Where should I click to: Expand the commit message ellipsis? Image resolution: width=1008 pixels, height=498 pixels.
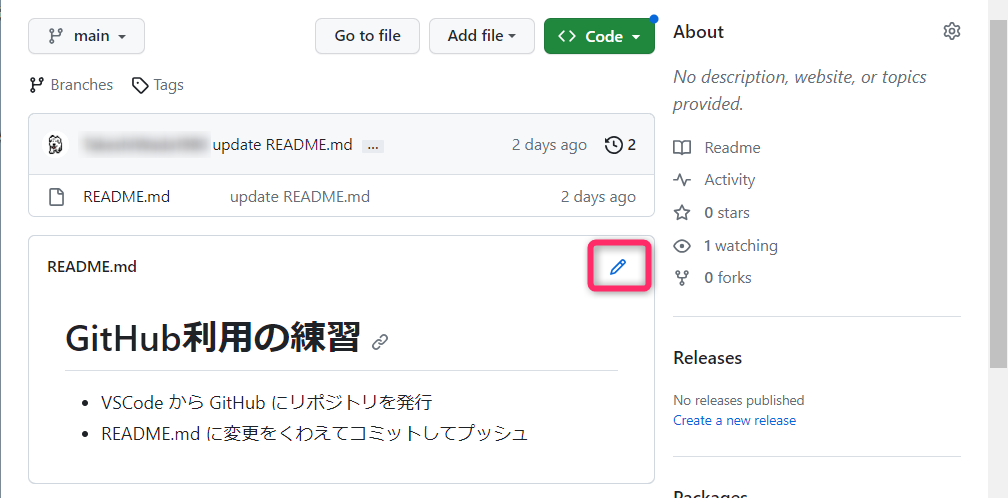click(x=373, y=146)
